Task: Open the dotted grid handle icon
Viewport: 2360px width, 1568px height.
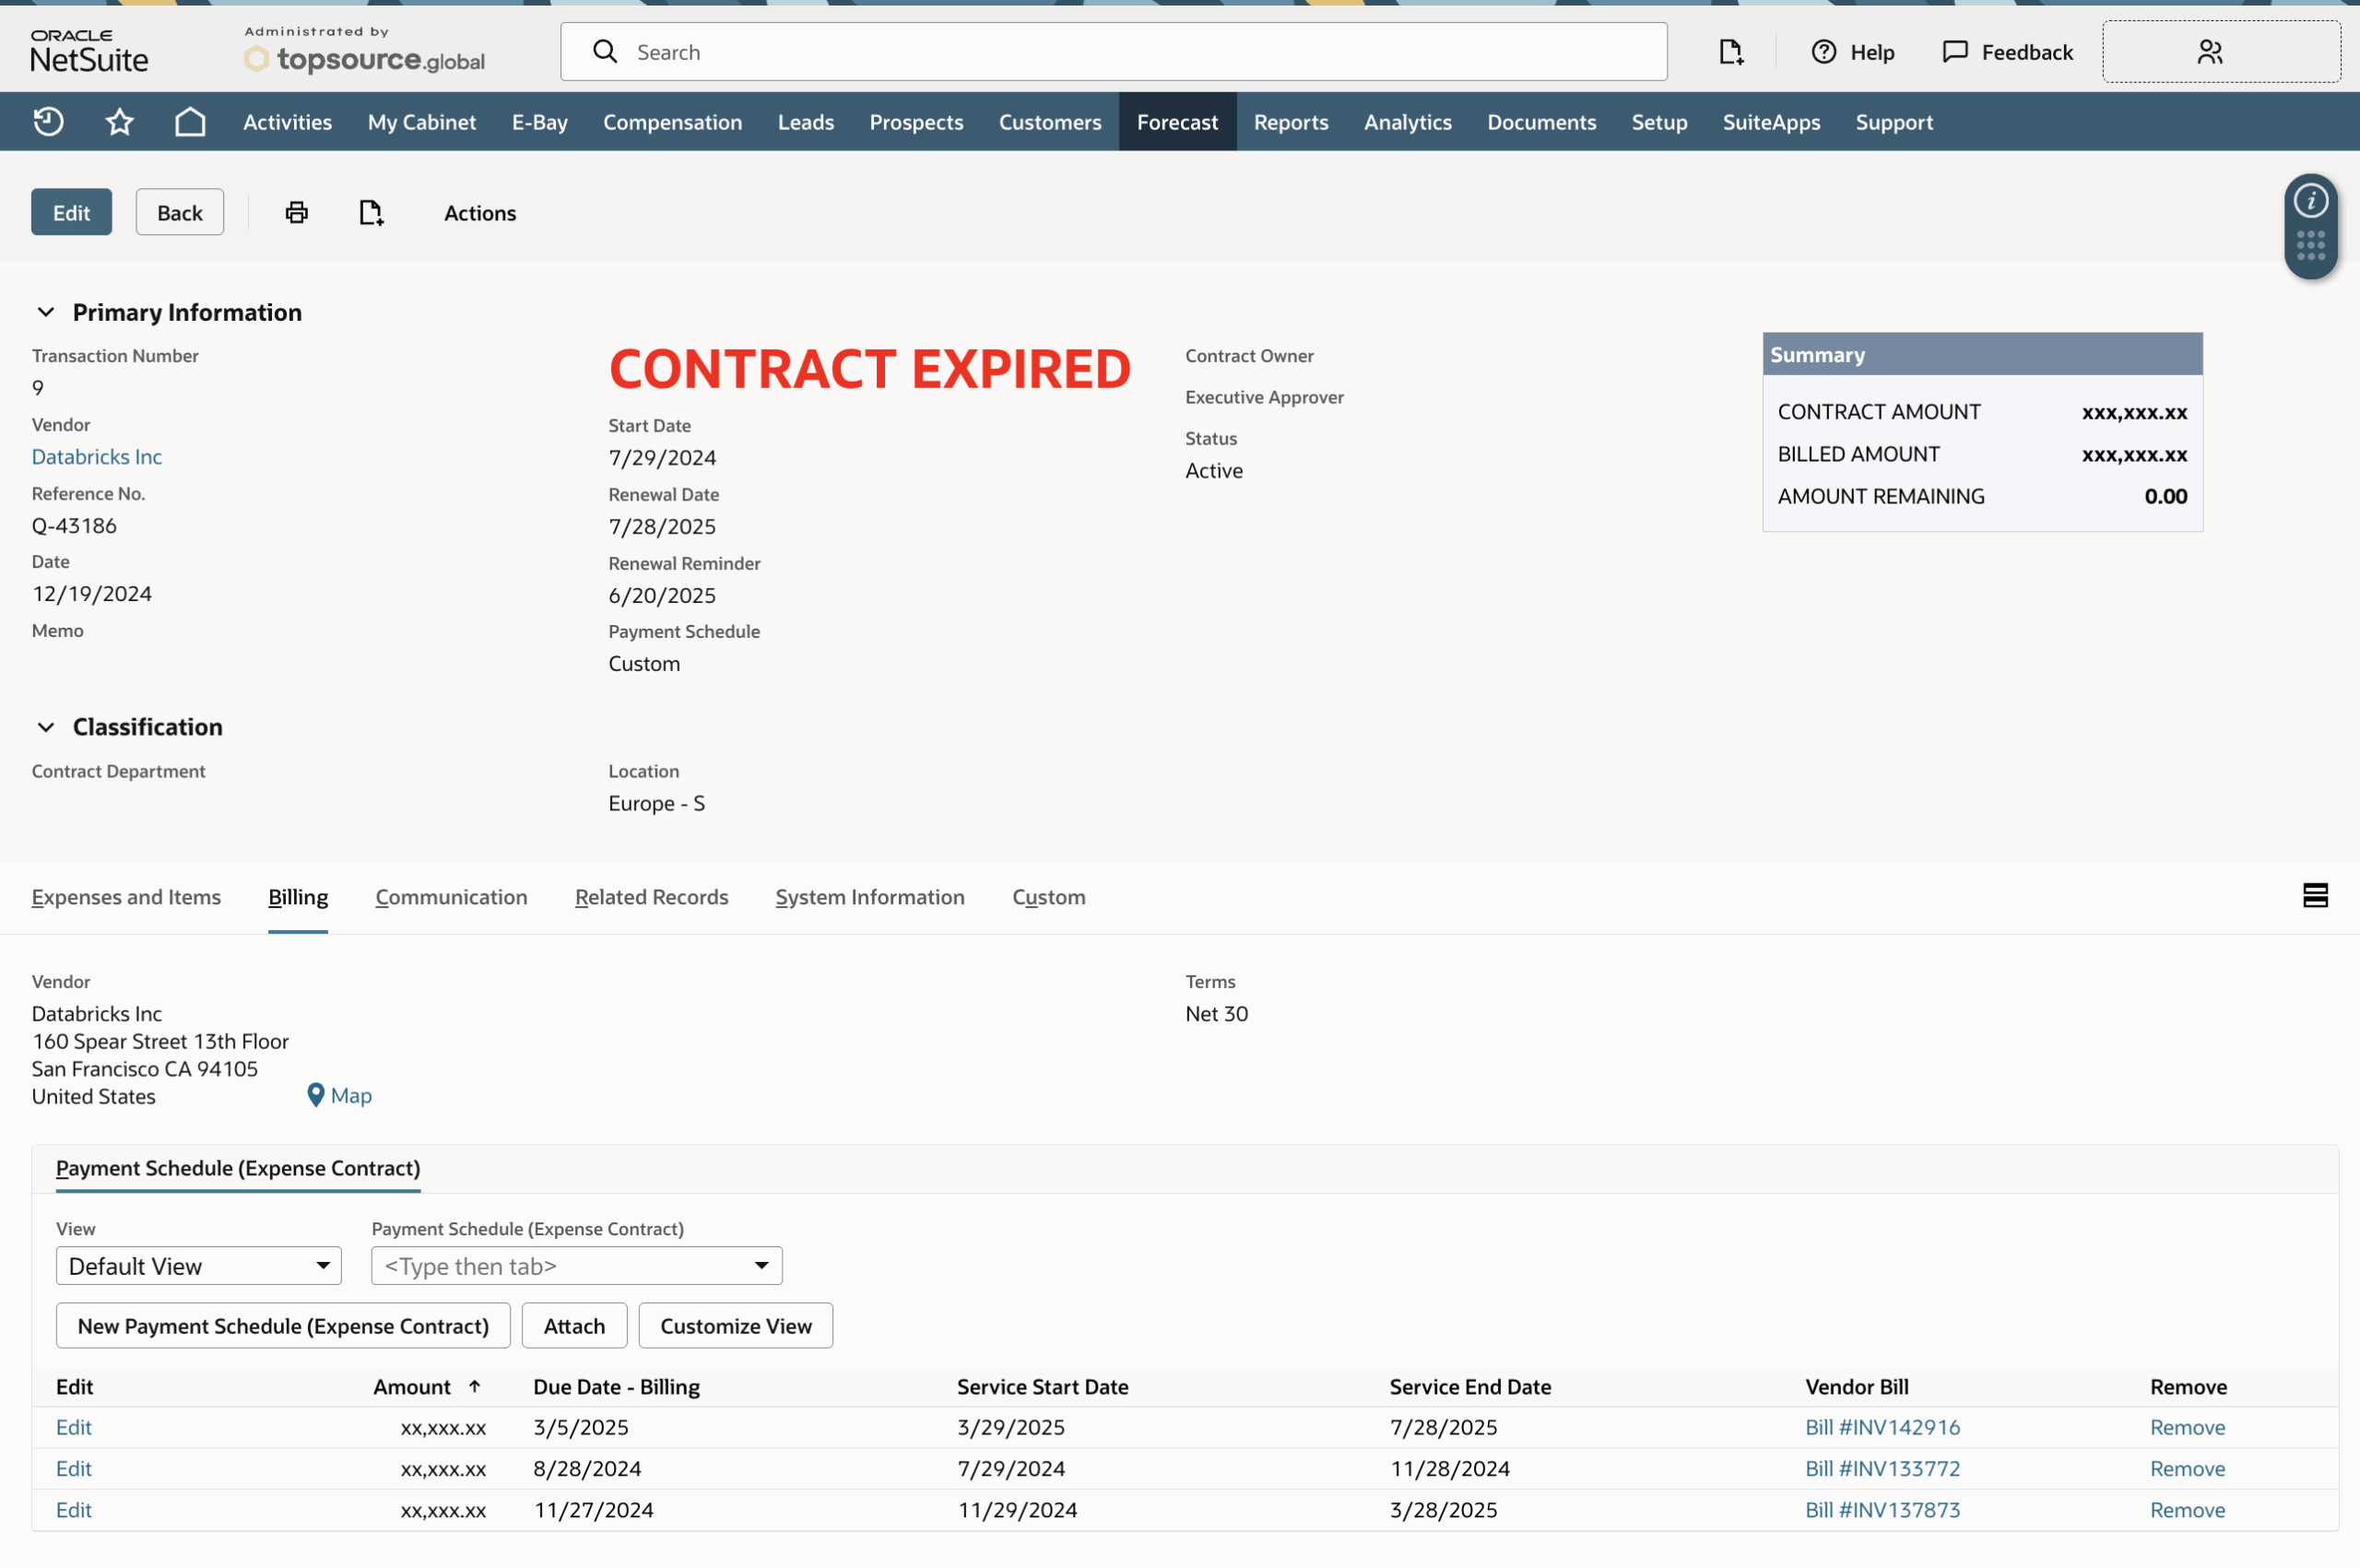Action: (2311, 246)
